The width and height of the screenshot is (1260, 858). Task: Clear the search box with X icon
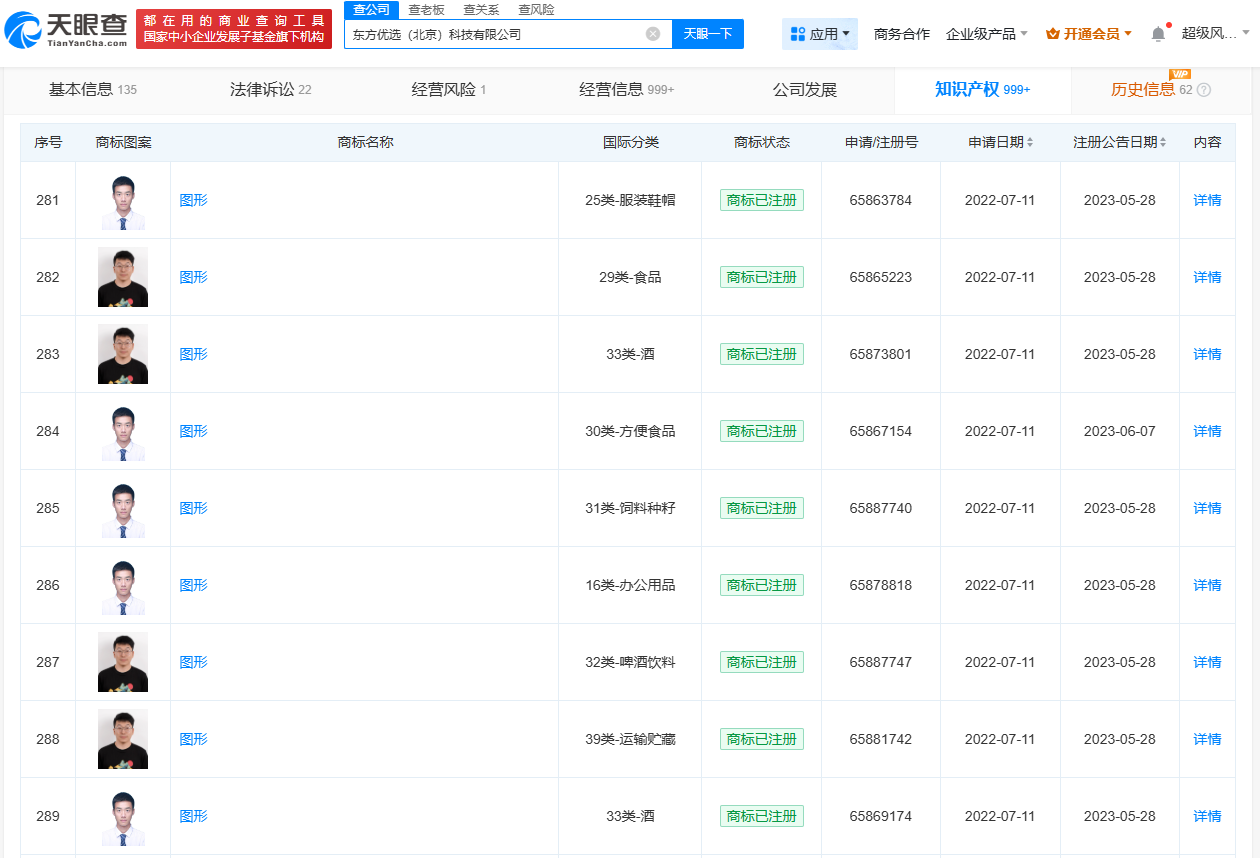click(653, 34)
